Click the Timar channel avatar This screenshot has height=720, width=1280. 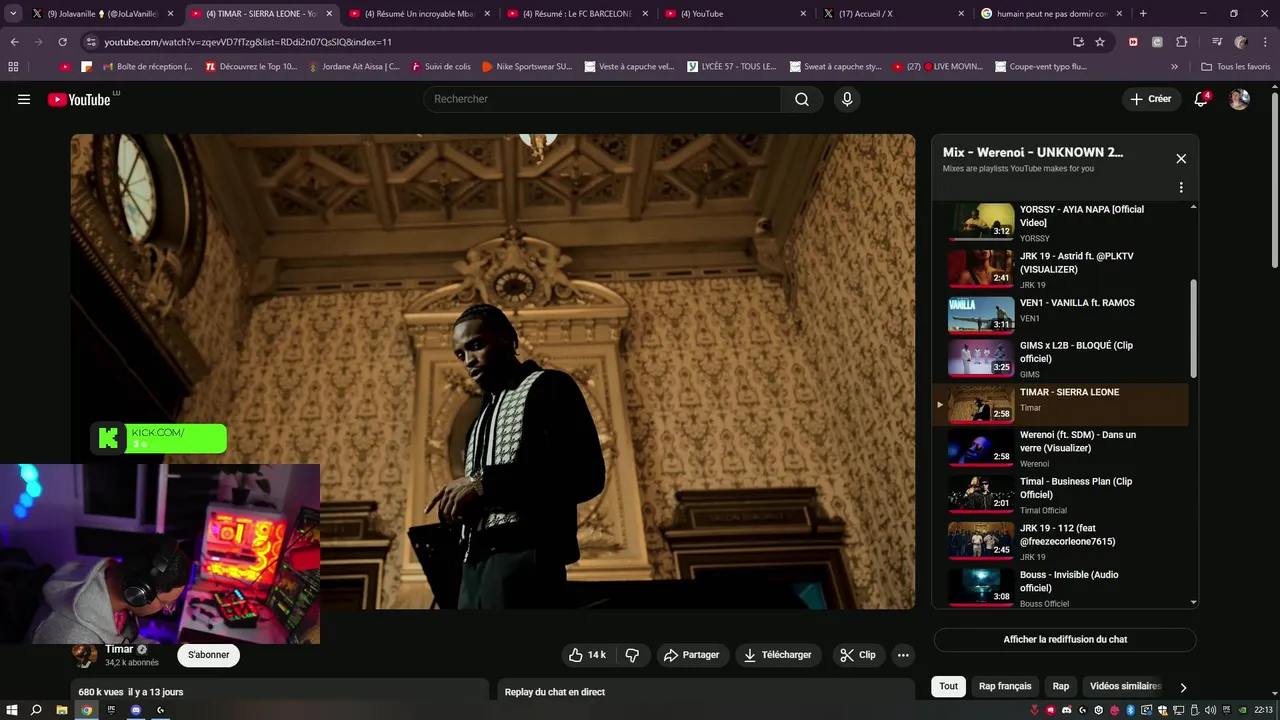pos(85,655)
